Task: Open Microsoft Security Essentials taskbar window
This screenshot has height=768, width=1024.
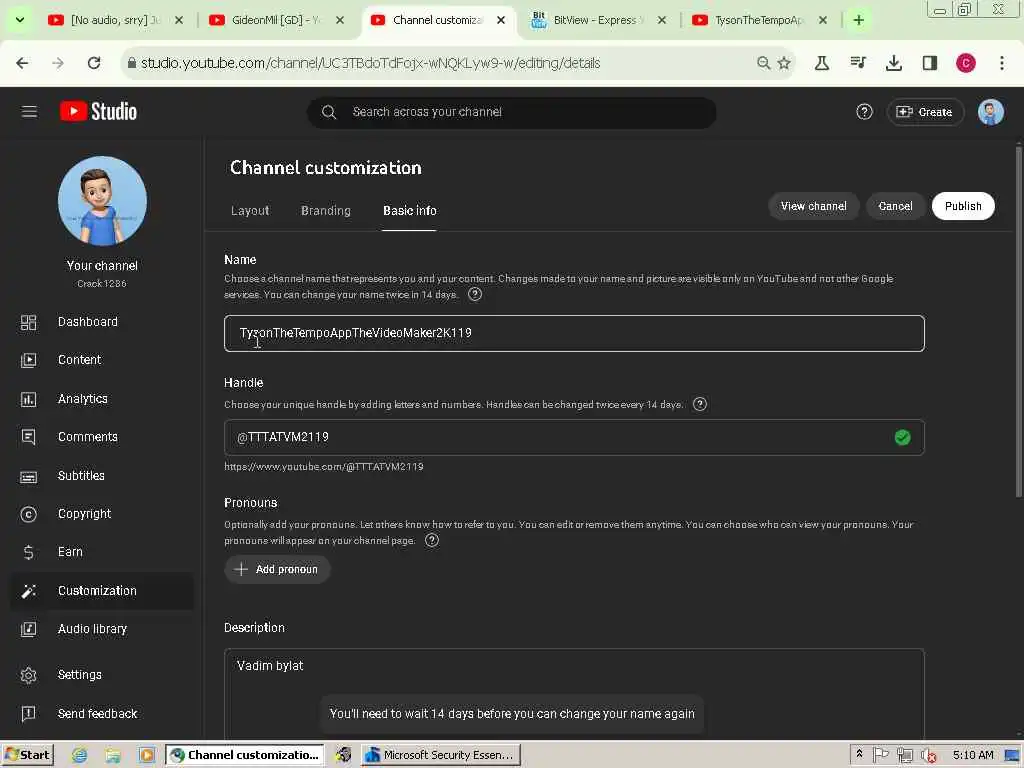Action: pos(441,755)
